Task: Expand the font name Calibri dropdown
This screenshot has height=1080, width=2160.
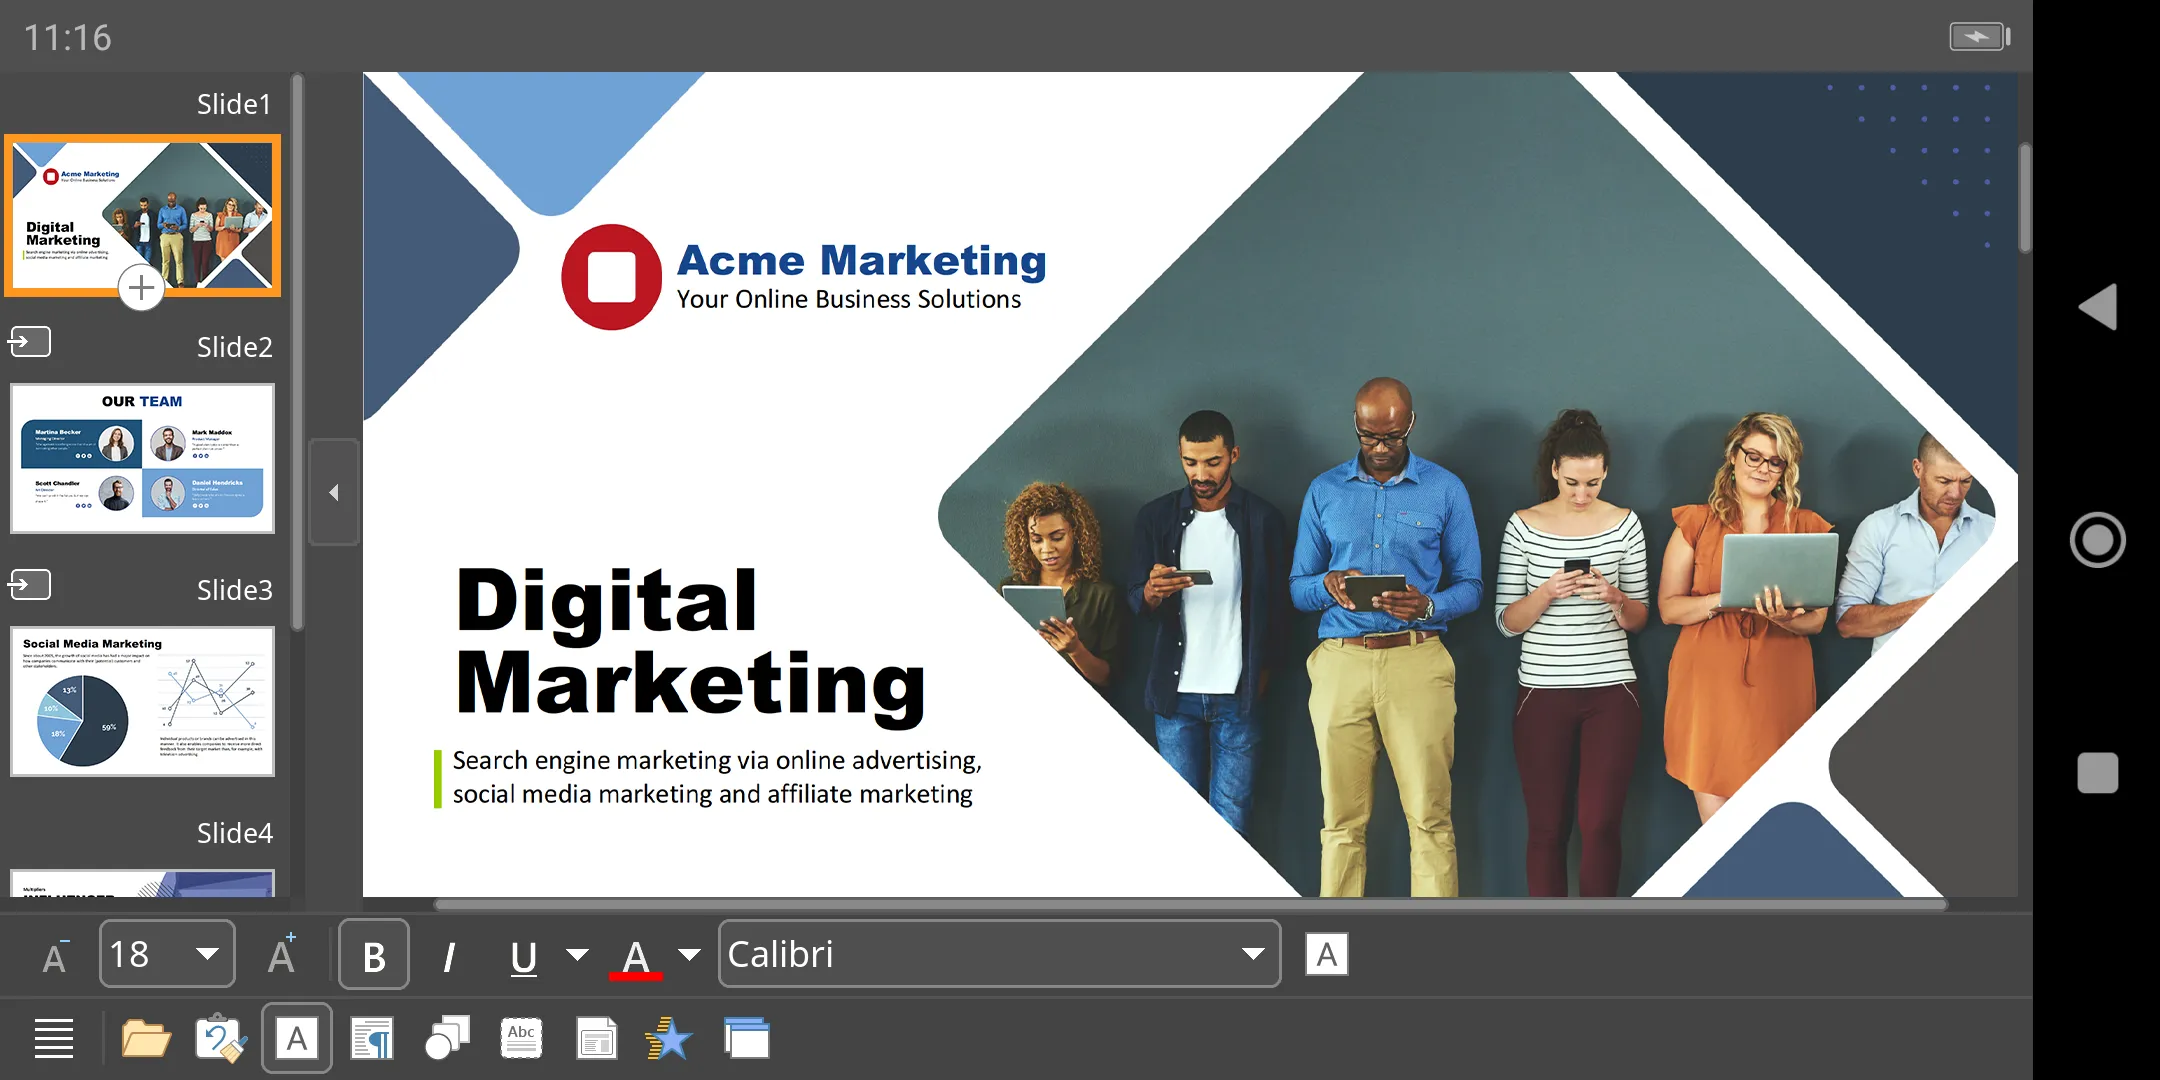Action: (x=1254, y=955)
